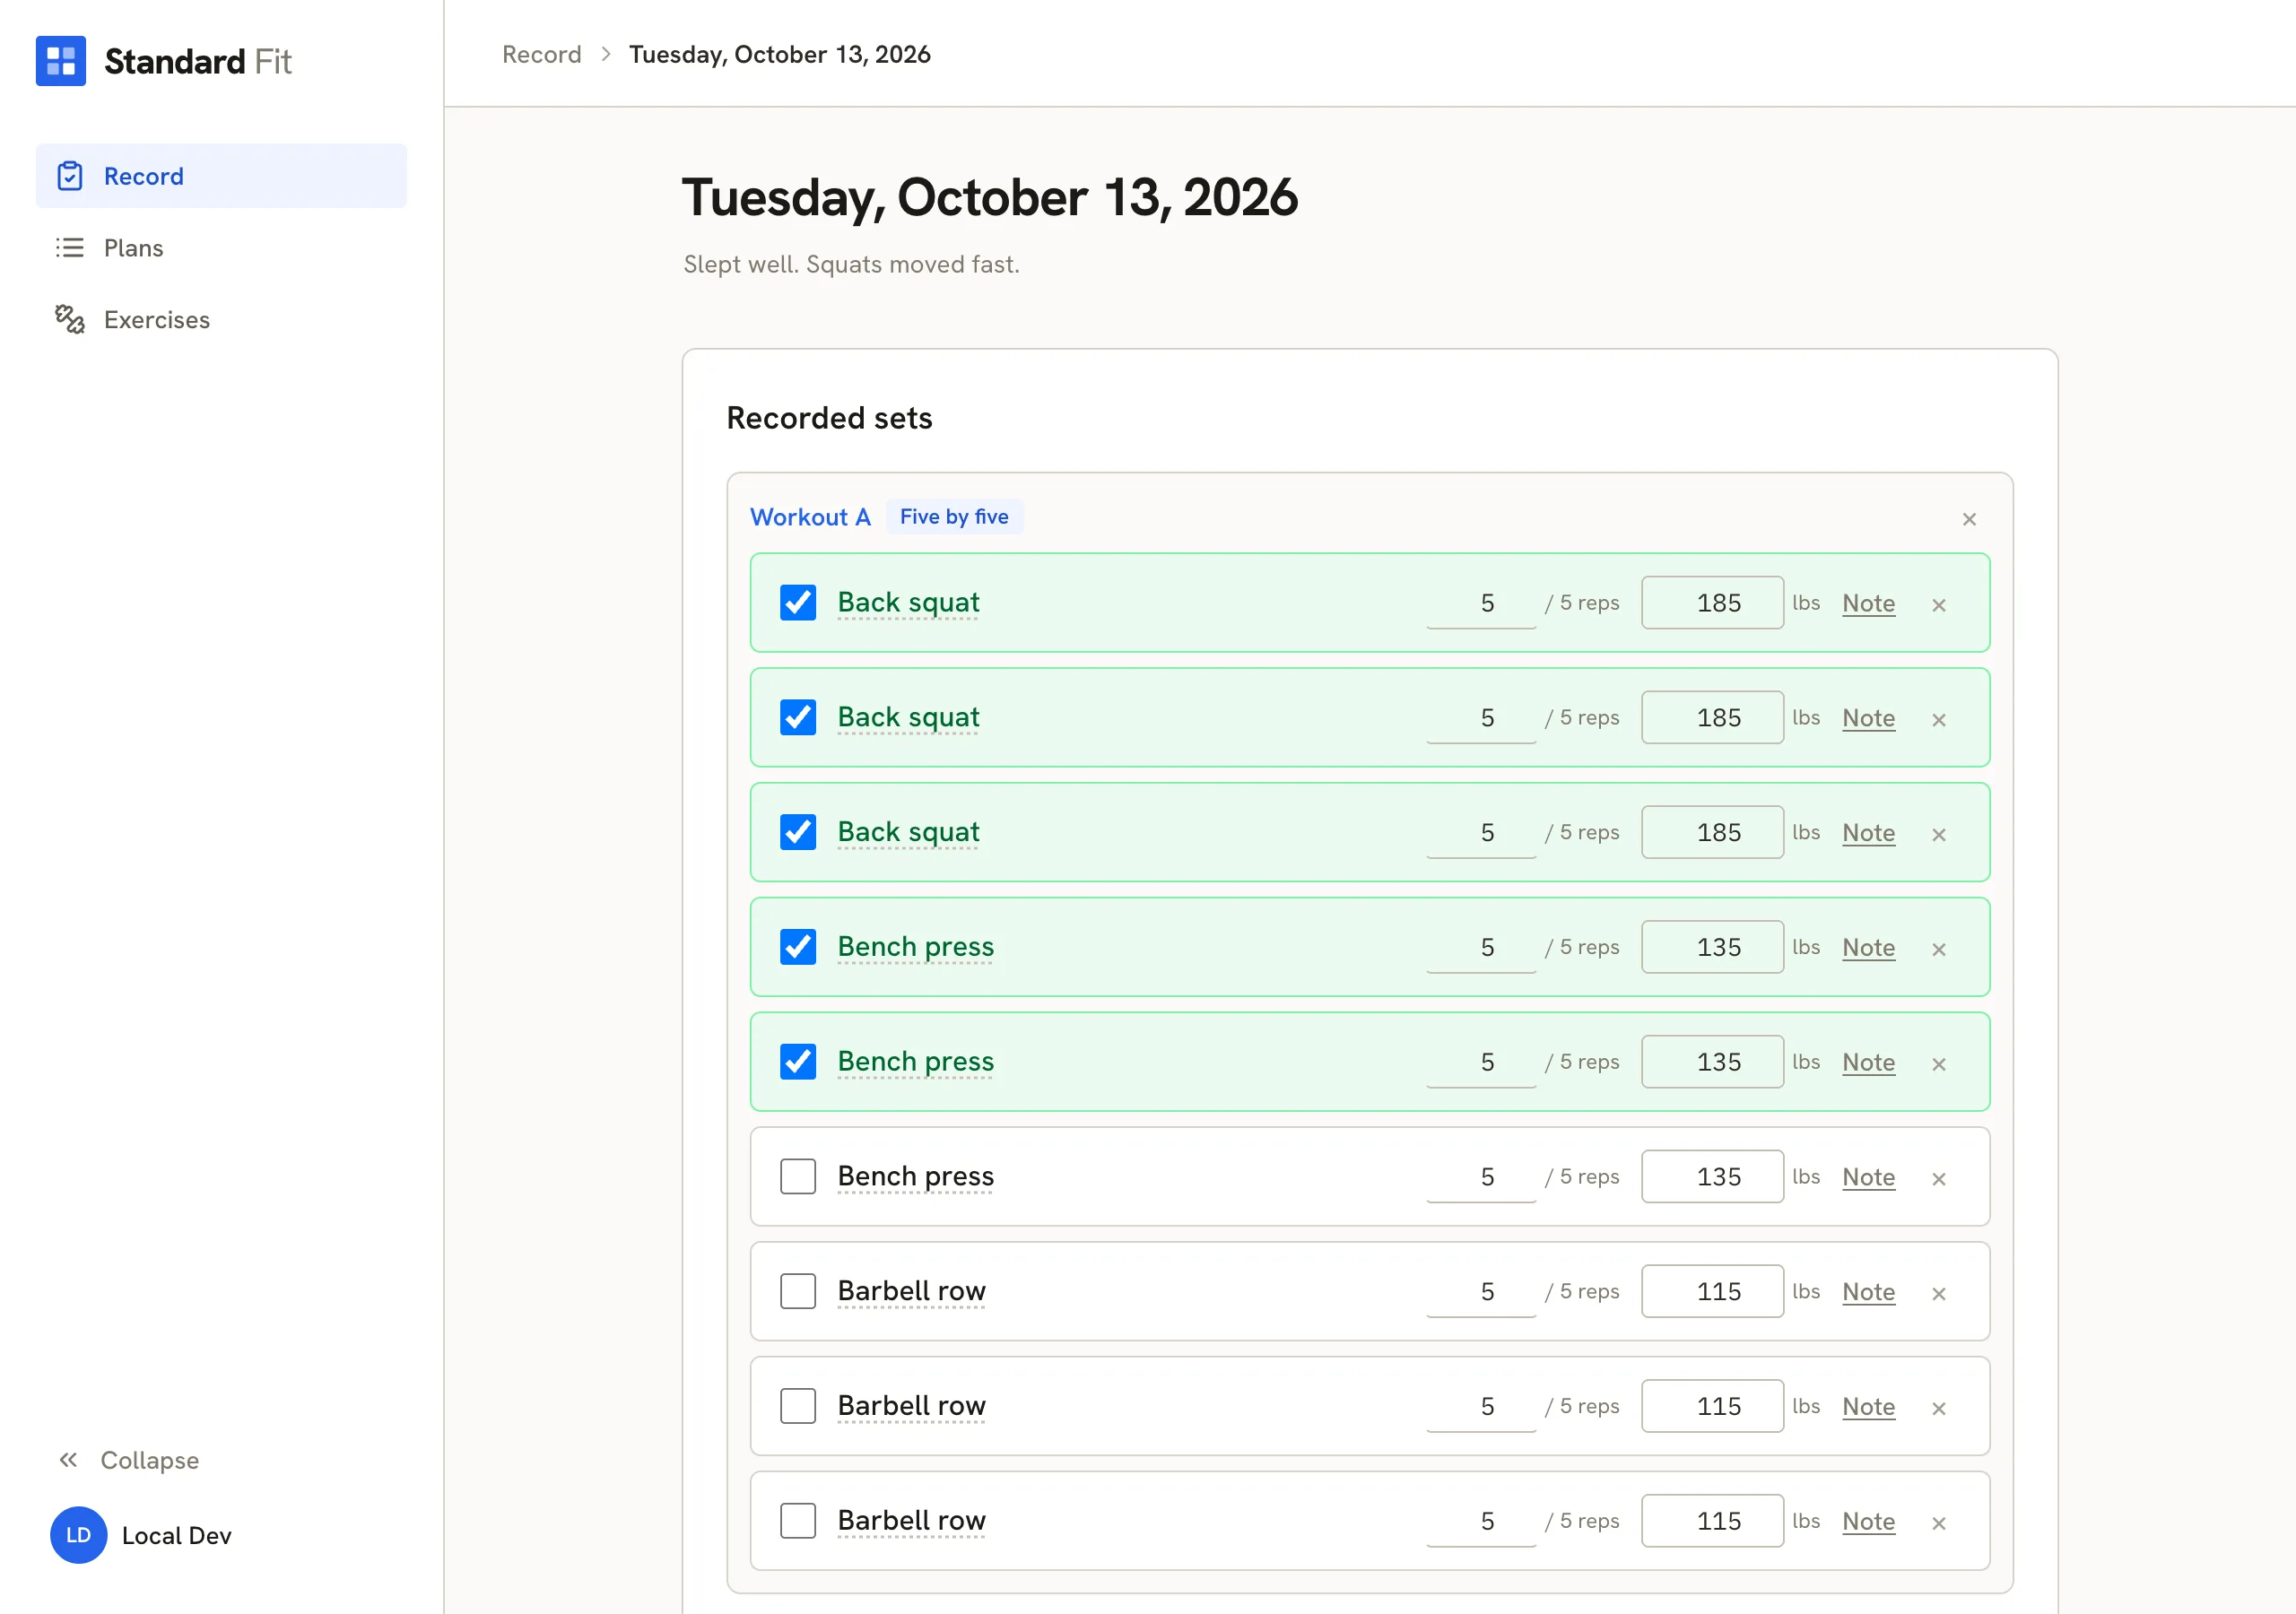The image size is (2296, 1614).
Task: Open the Workout A link
Action: (x=811, y=517)
